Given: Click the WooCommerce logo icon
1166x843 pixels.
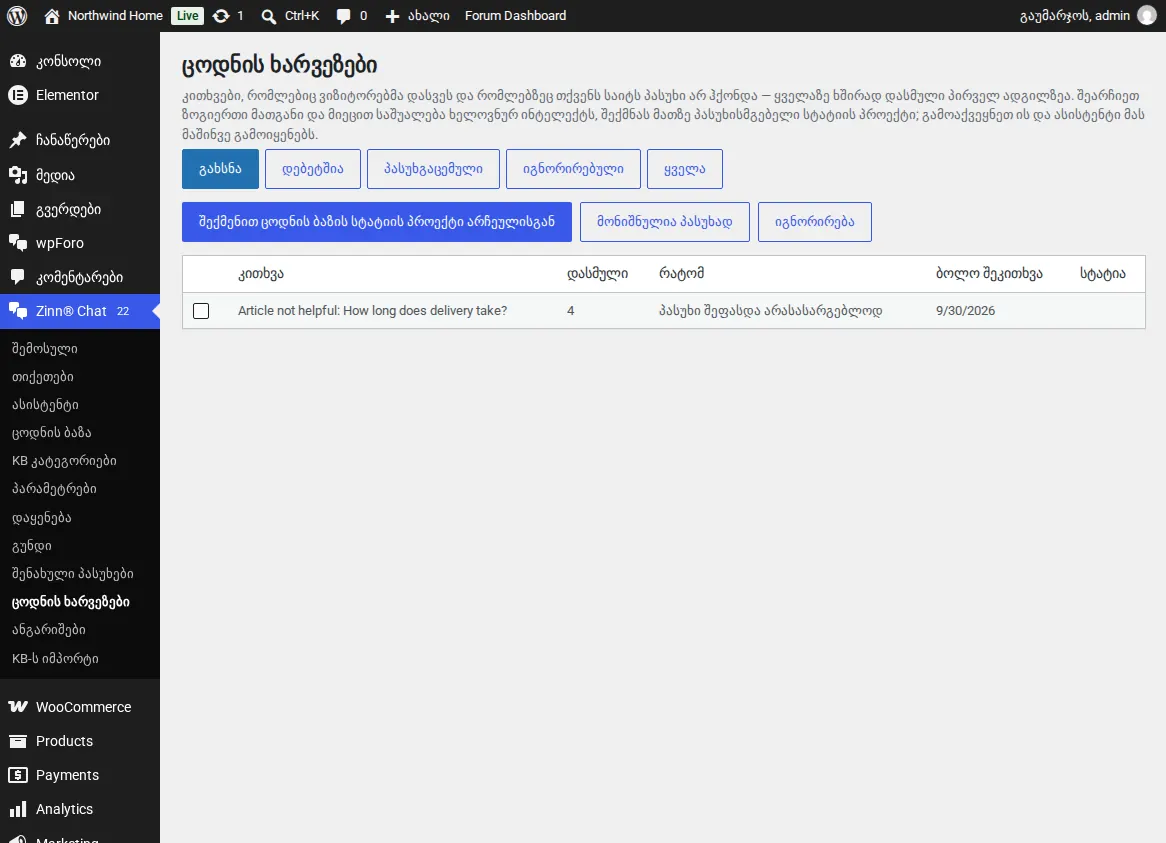Looking at the screenshot, I should [18, 707].
